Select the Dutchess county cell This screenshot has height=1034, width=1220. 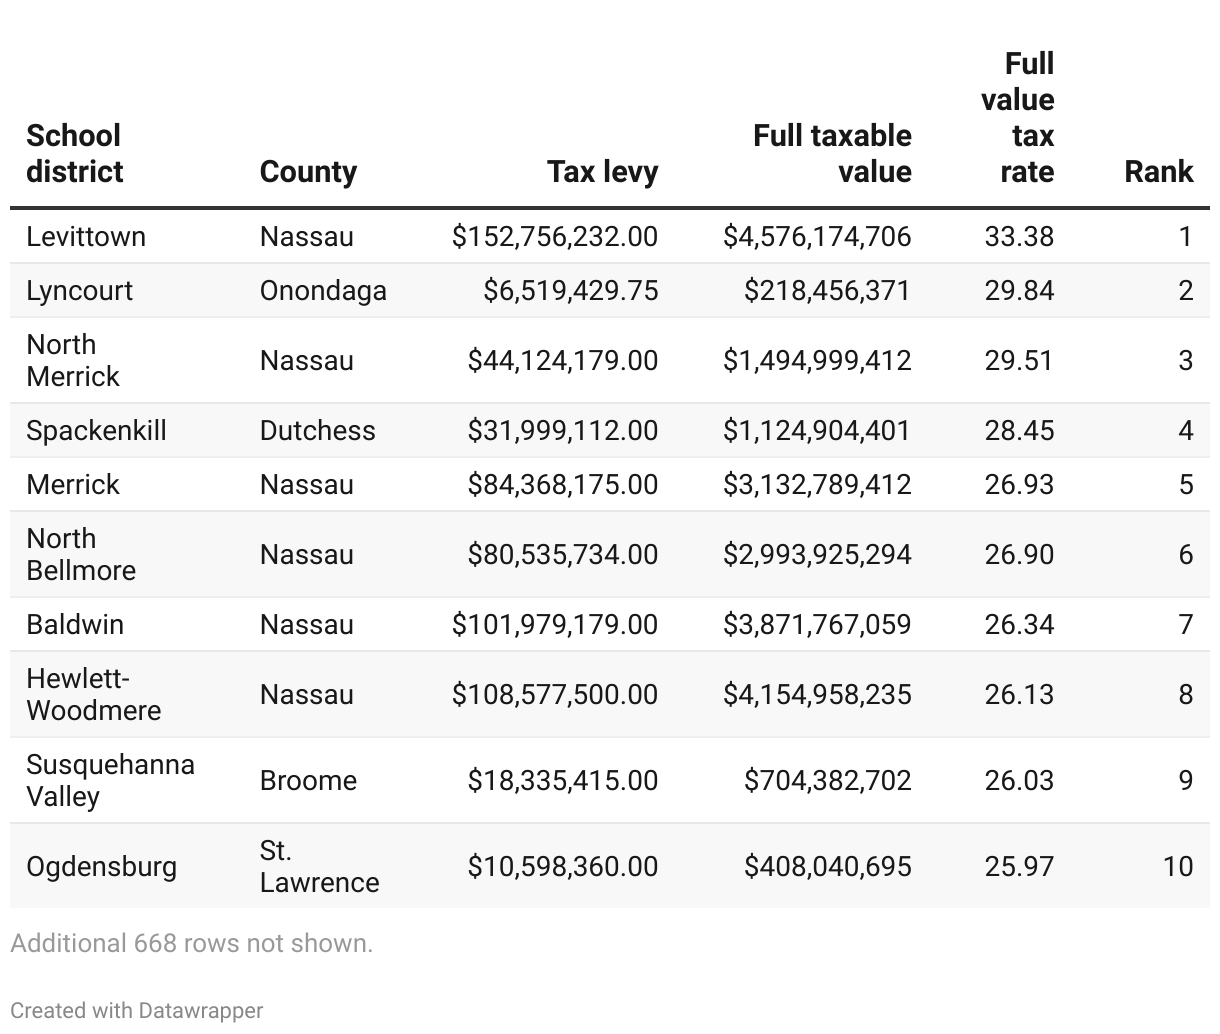click(317, 430)
